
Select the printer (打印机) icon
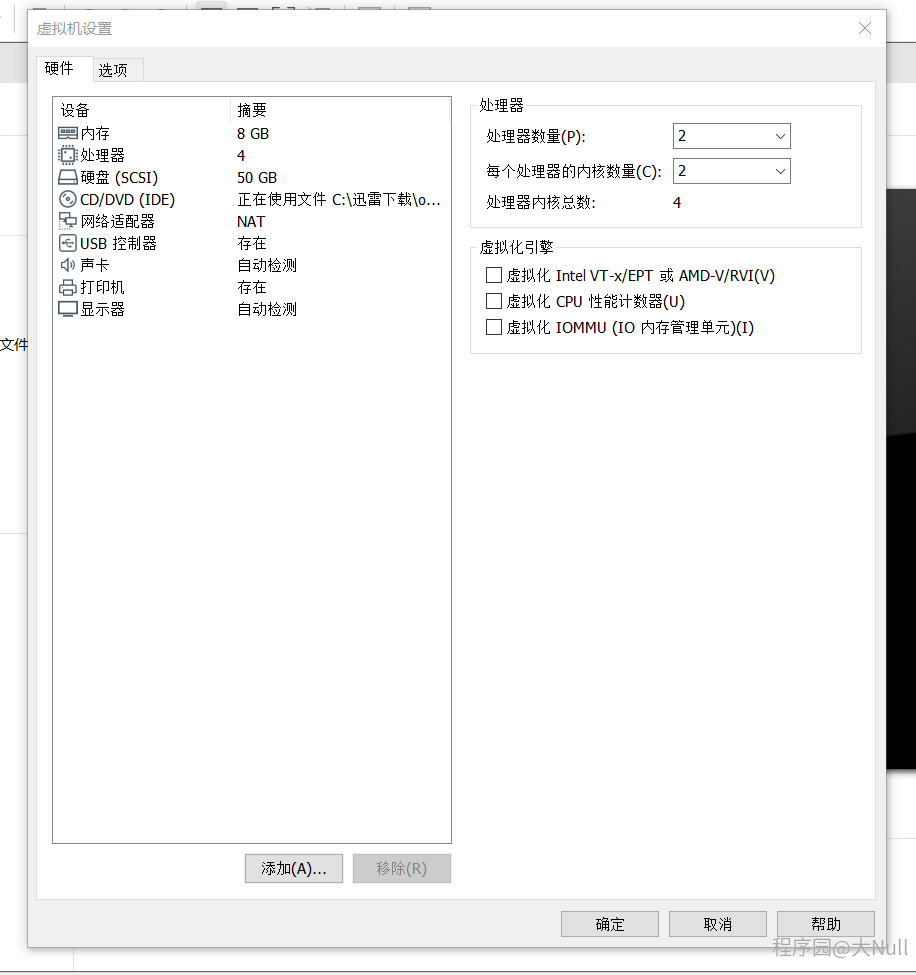pos(68,288)
